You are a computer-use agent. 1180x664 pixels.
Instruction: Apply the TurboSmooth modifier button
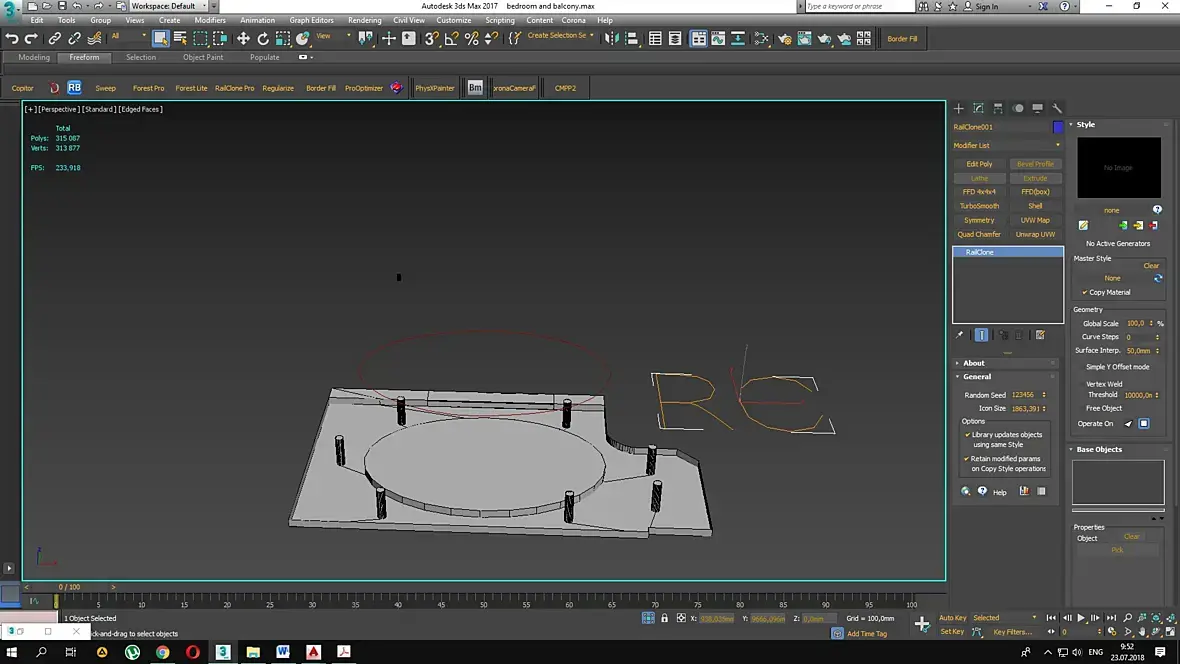(x=980, y=206)
